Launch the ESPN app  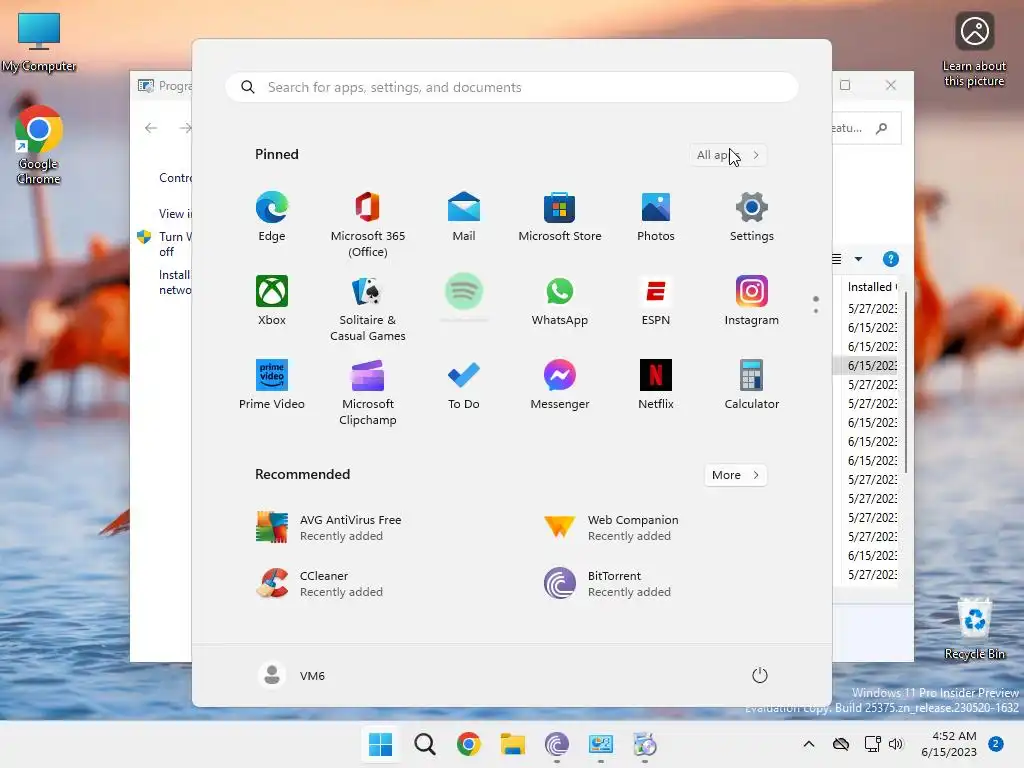[656, 300]
